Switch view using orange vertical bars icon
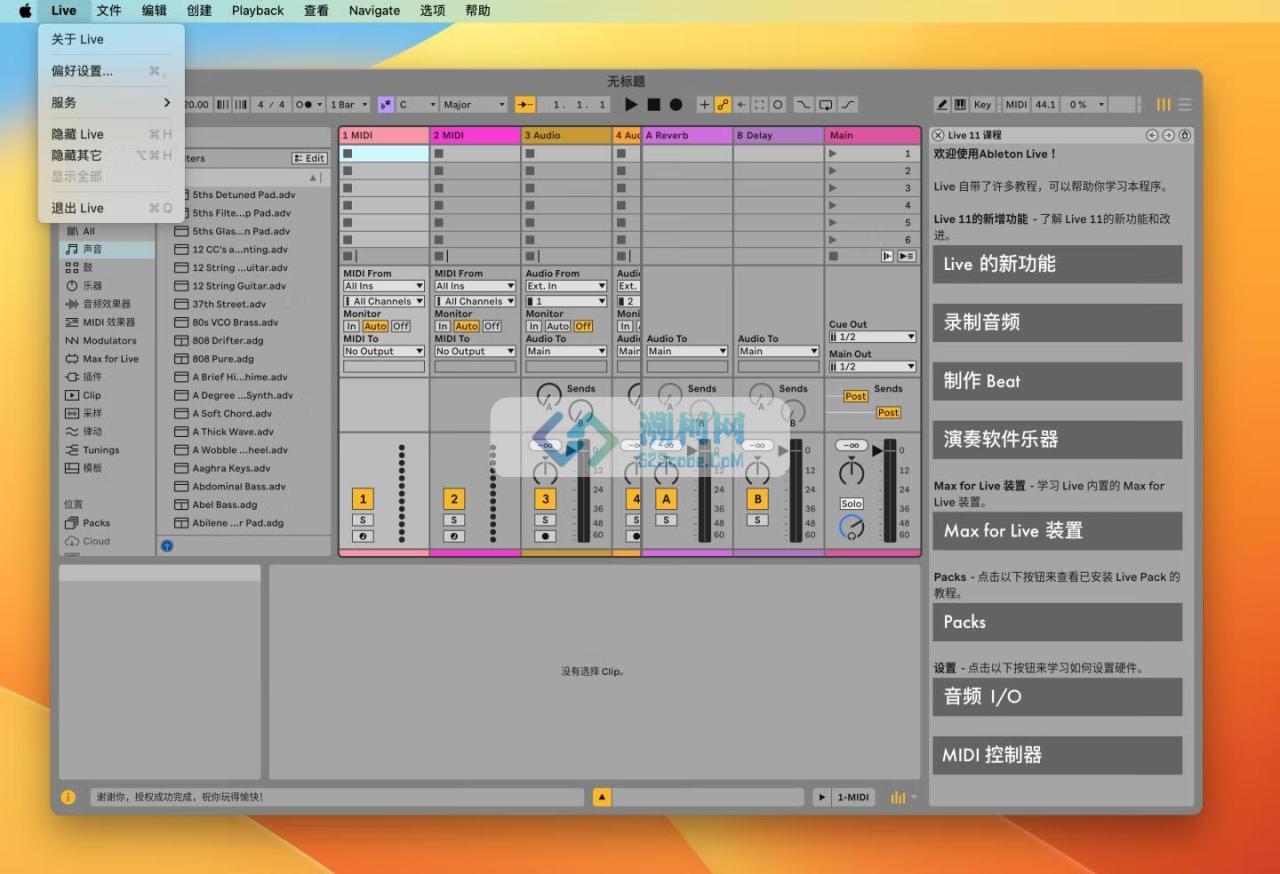 (1163, 104)
